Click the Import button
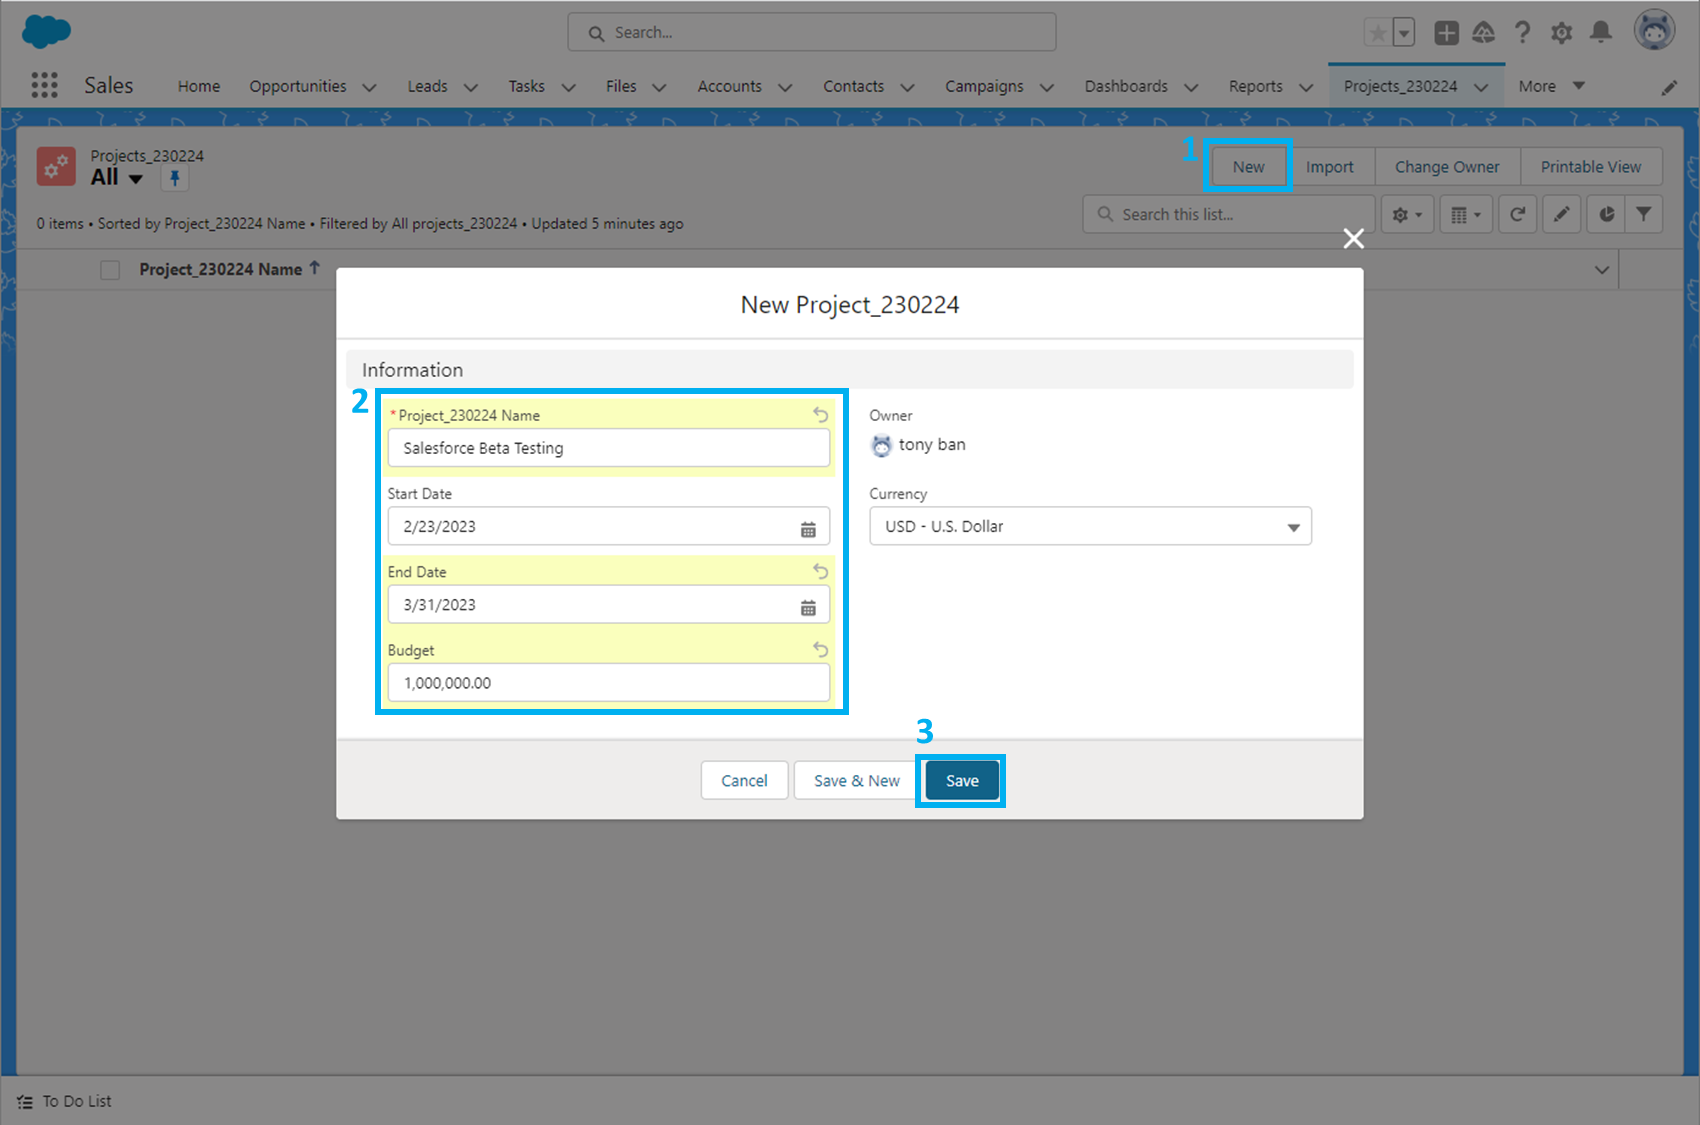 [x=1329, y=166]
